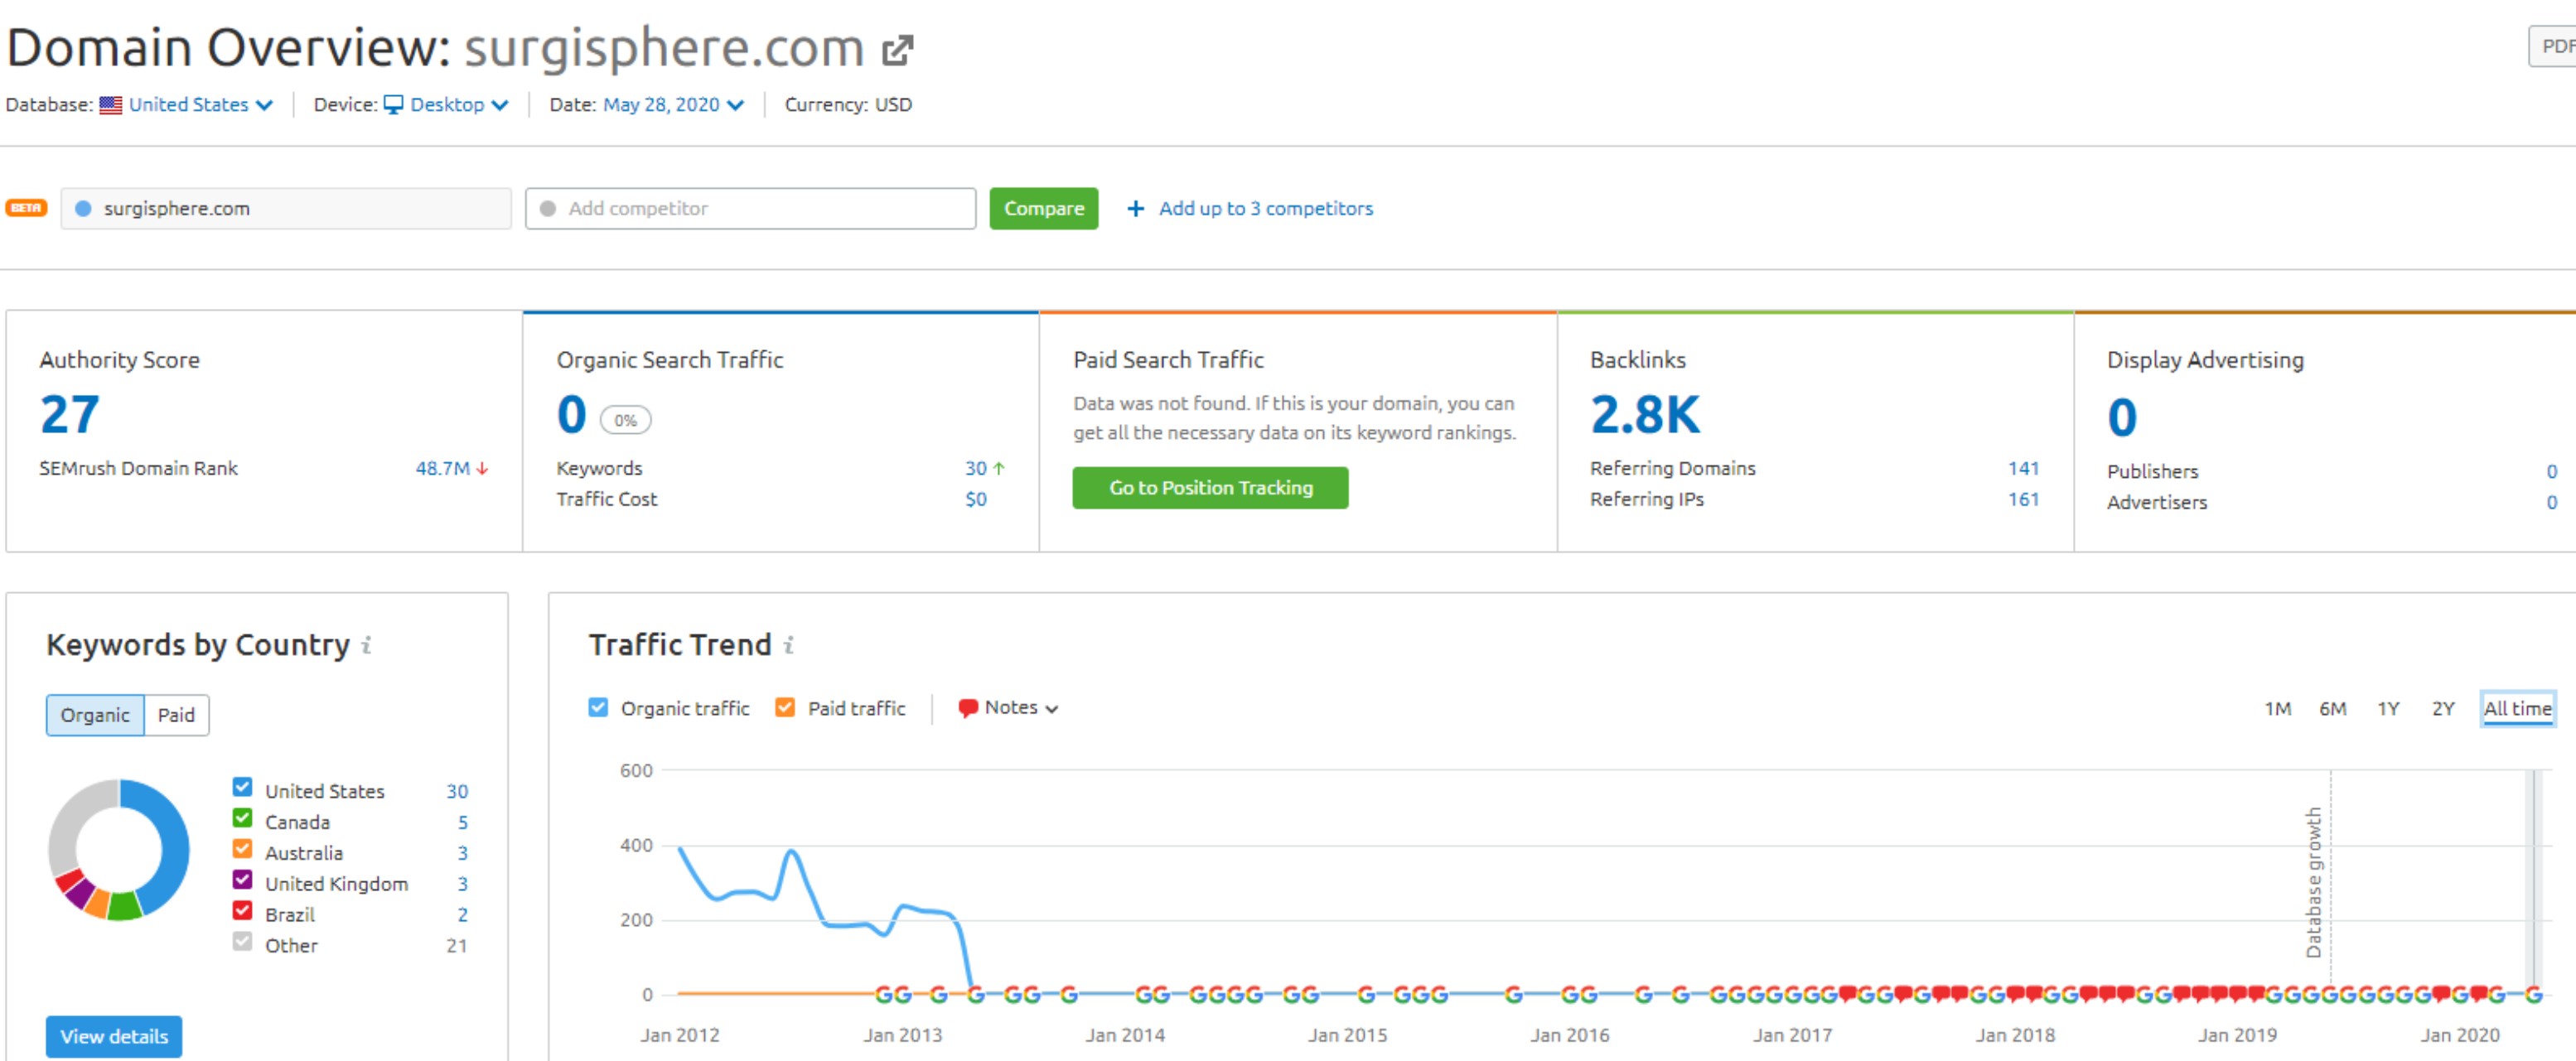The height and width of the screenshot is (1061, 2576).
Task: Click Traffic Trend info icon
Action: (x=789, y=645)
